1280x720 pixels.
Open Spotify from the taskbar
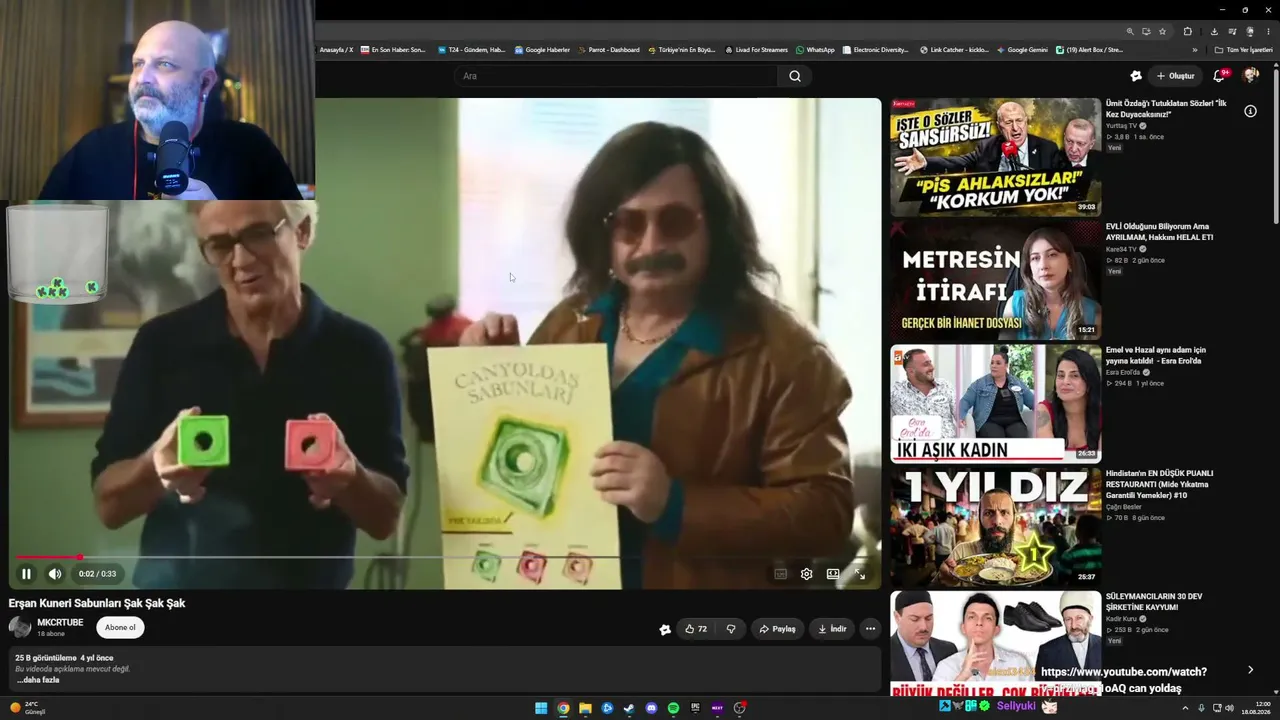[673, 708]
